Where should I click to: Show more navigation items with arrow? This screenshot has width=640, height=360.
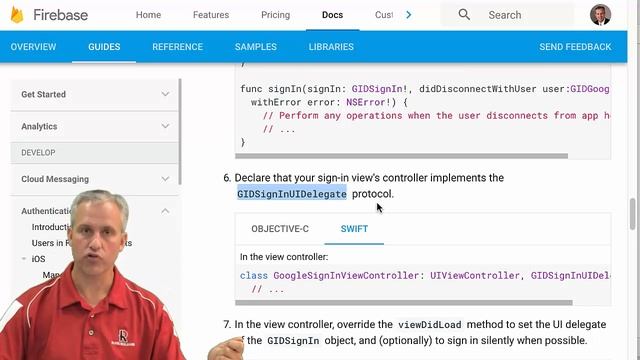pos(409,15)
